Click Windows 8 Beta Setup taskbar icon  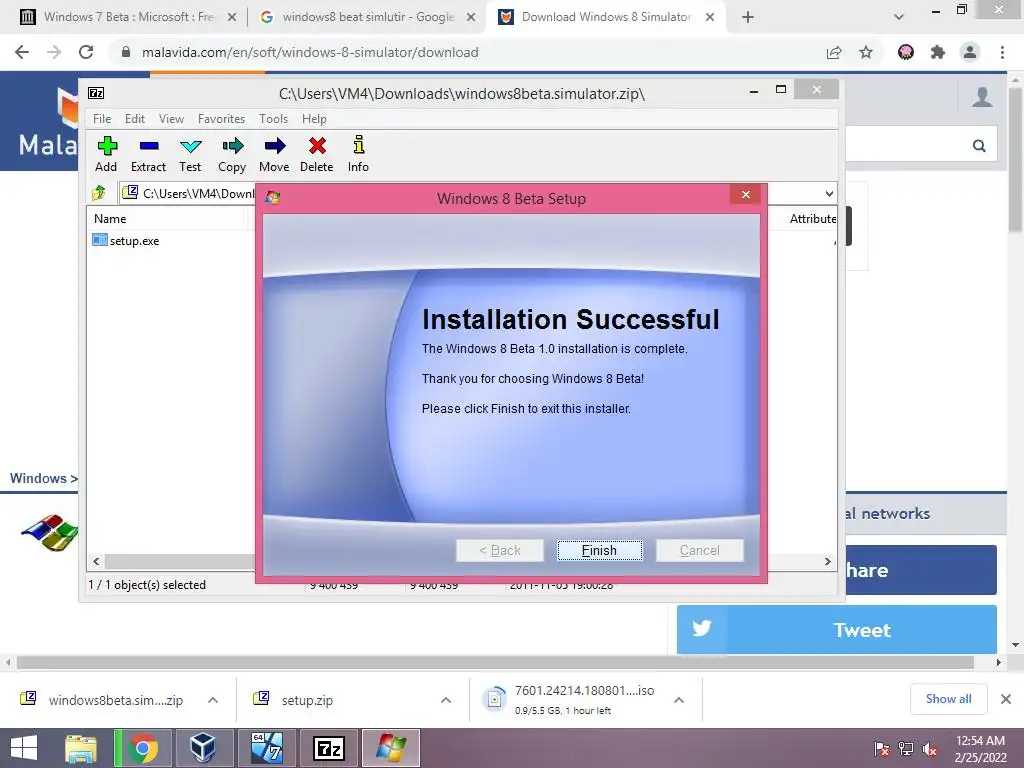[391, 748]
